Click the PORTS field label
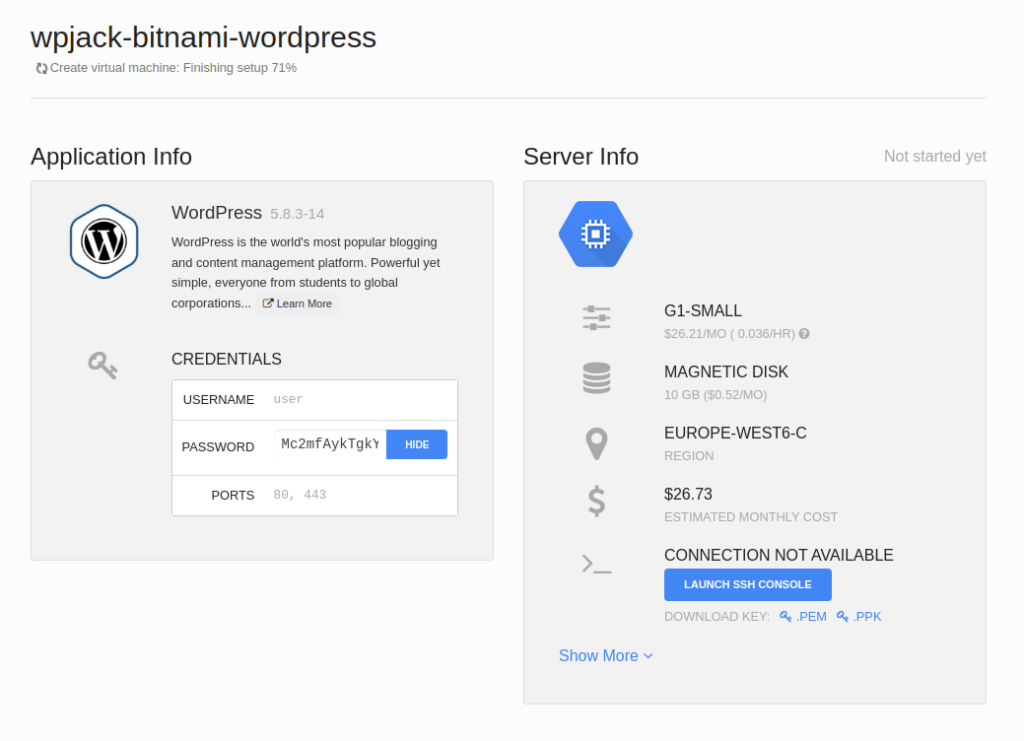This screenshot has height=741, width=1024. [233, 496]
